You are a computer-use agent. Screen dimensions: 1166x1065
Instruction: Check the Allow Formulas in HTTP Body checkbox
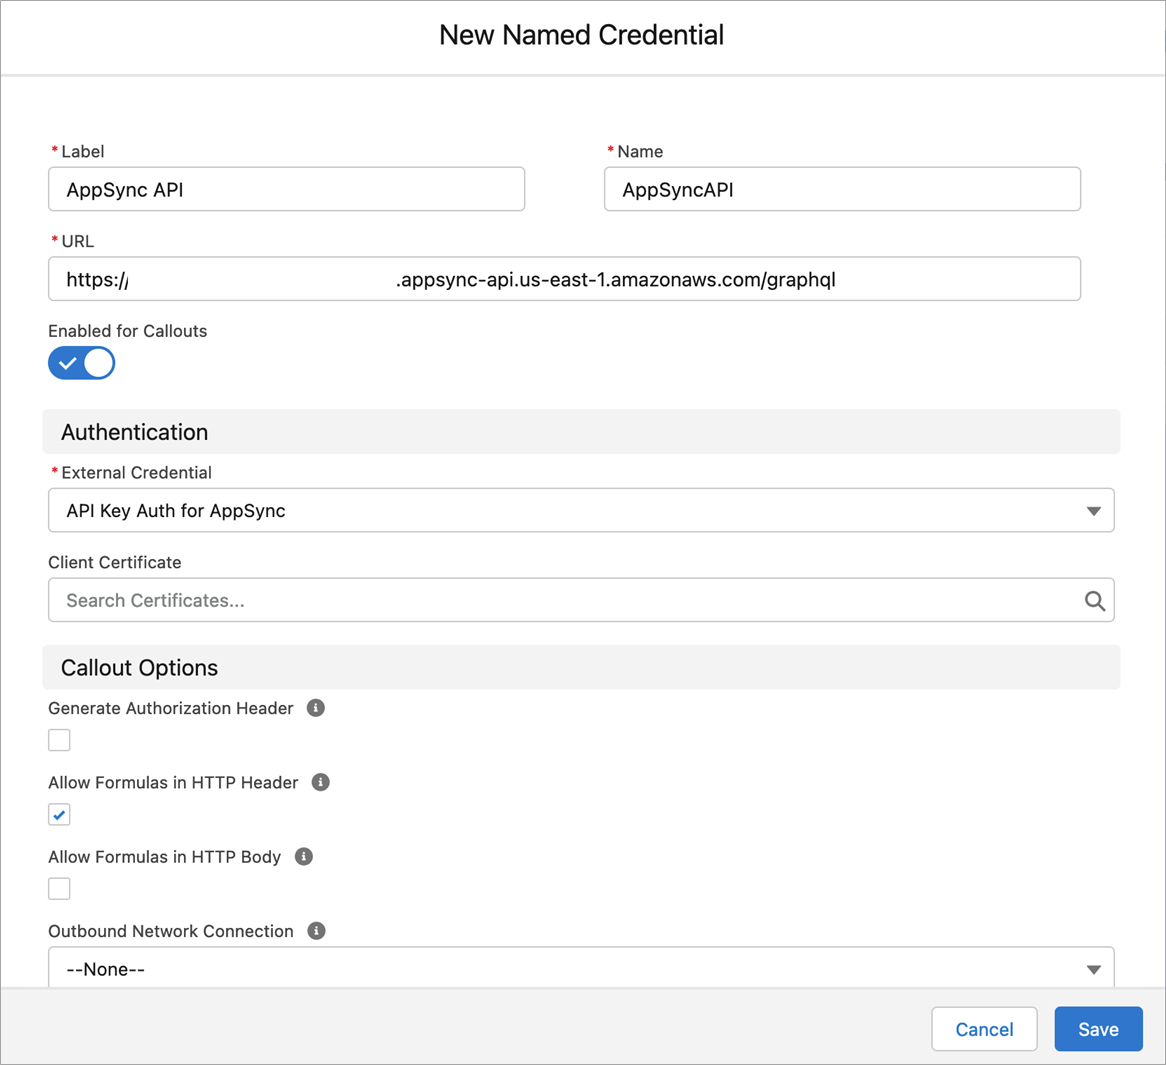tap(59, 889)
